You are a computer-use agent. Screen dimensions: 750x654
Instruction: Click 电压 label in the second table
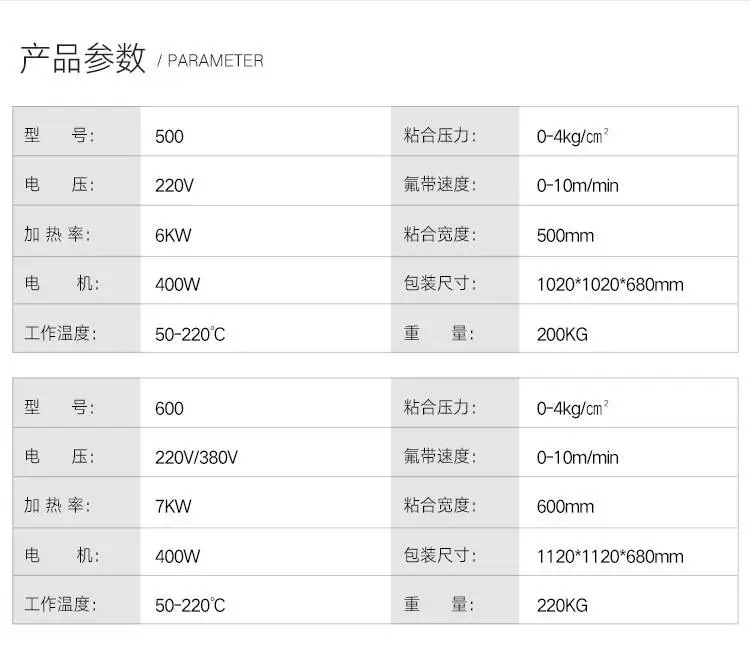[x=59, y=456]
